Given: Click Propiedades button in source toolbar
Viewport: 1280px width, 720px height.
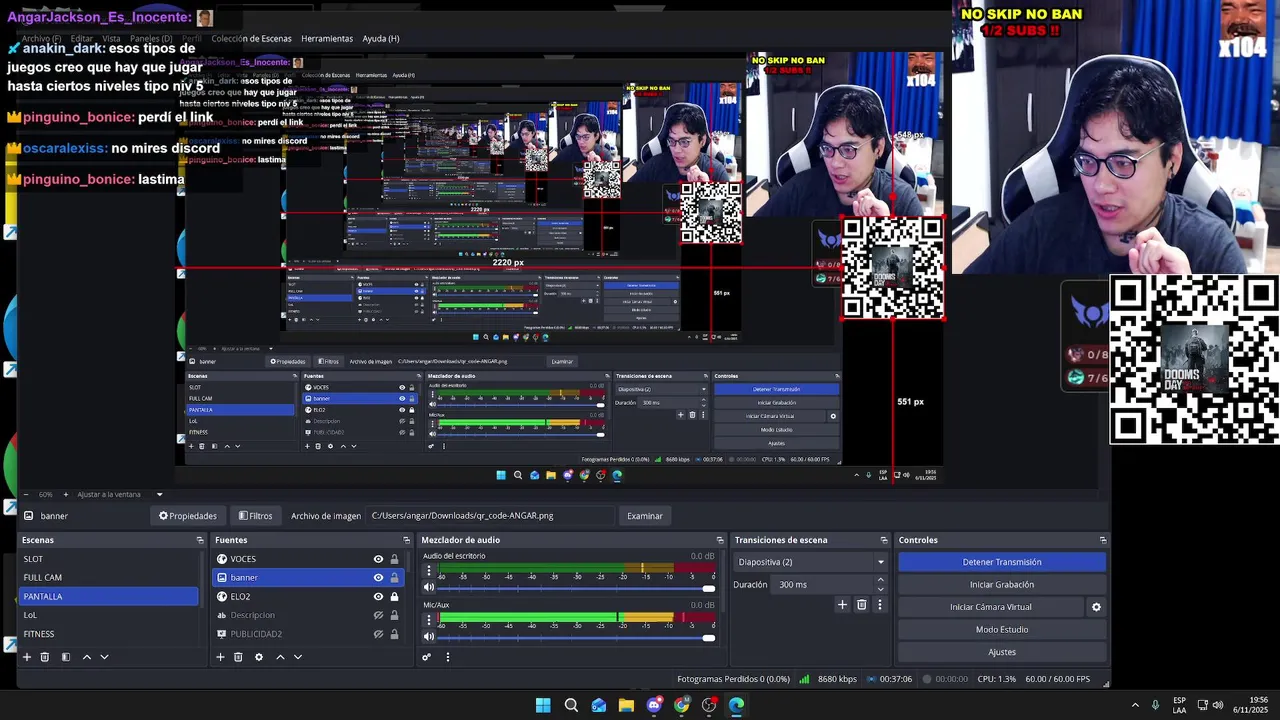Looking at the screenshot, I should coord(188,516).
